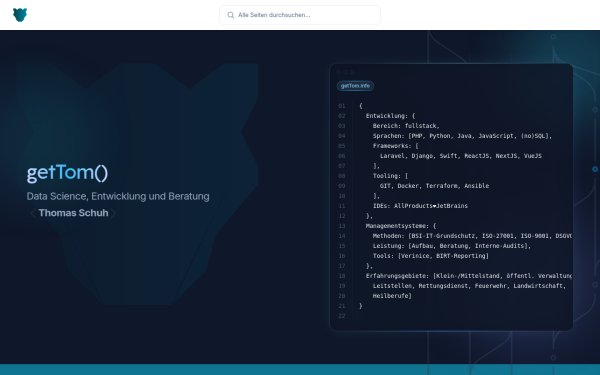Click the right angle bracket after Thomas Schuh
The image size is (600, 375).
(114, 213)
